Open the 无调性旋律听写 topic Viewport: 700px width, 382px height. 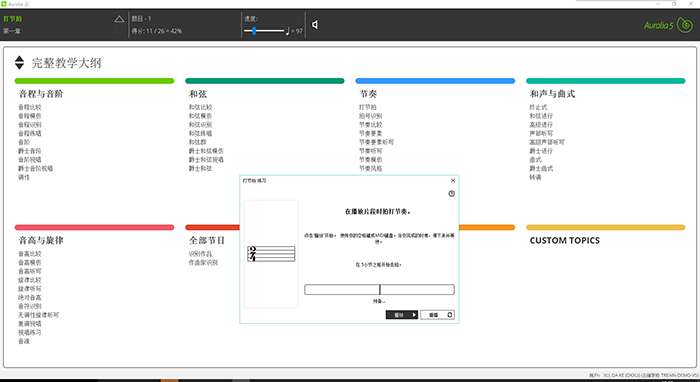click(x=38, y=315)
